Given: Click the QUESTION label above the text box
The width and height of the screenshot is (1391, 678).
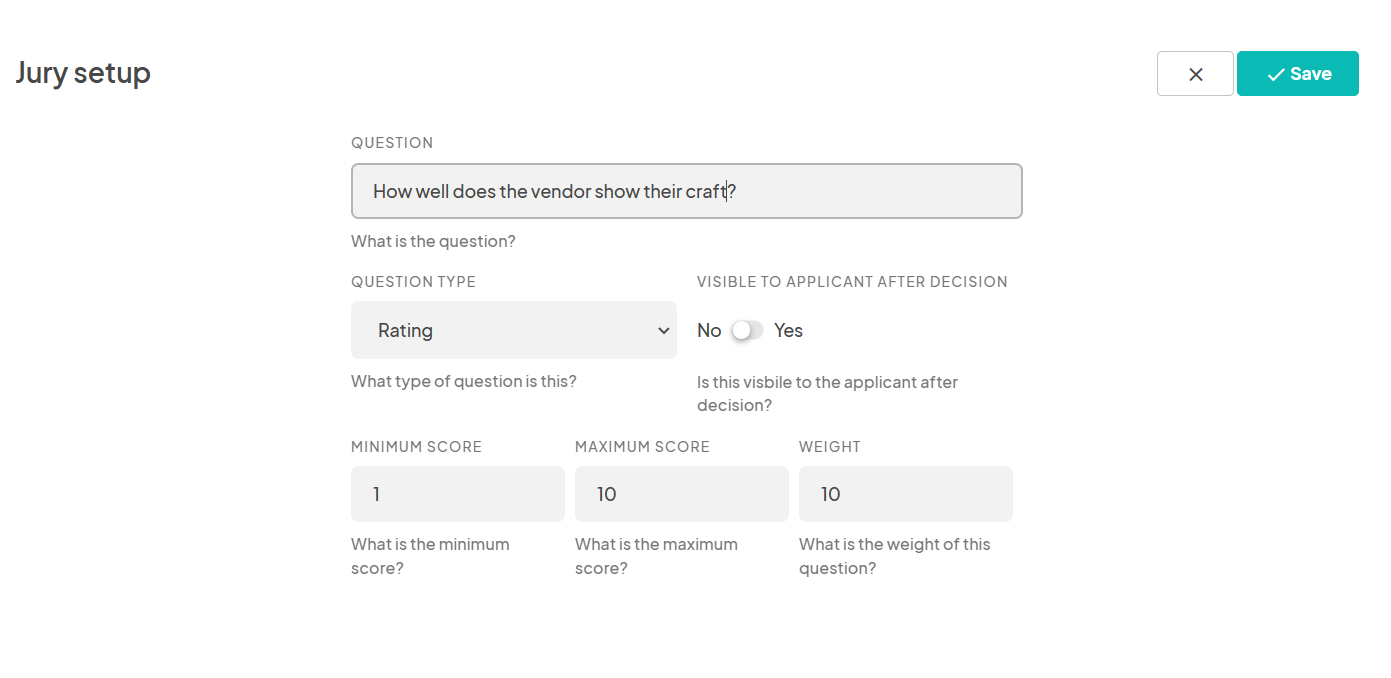Looking at the screenshot, I should (x=392, y=142).
